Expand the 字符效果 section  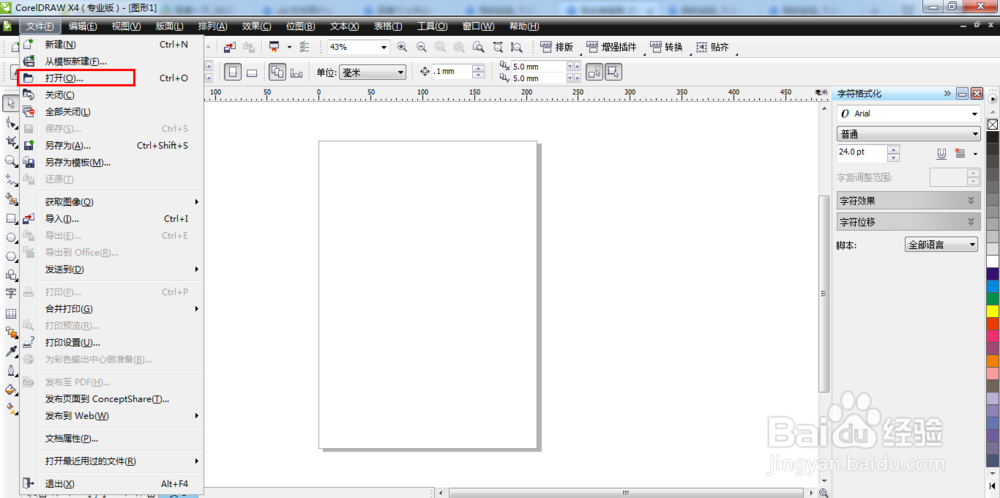(908, 200)
